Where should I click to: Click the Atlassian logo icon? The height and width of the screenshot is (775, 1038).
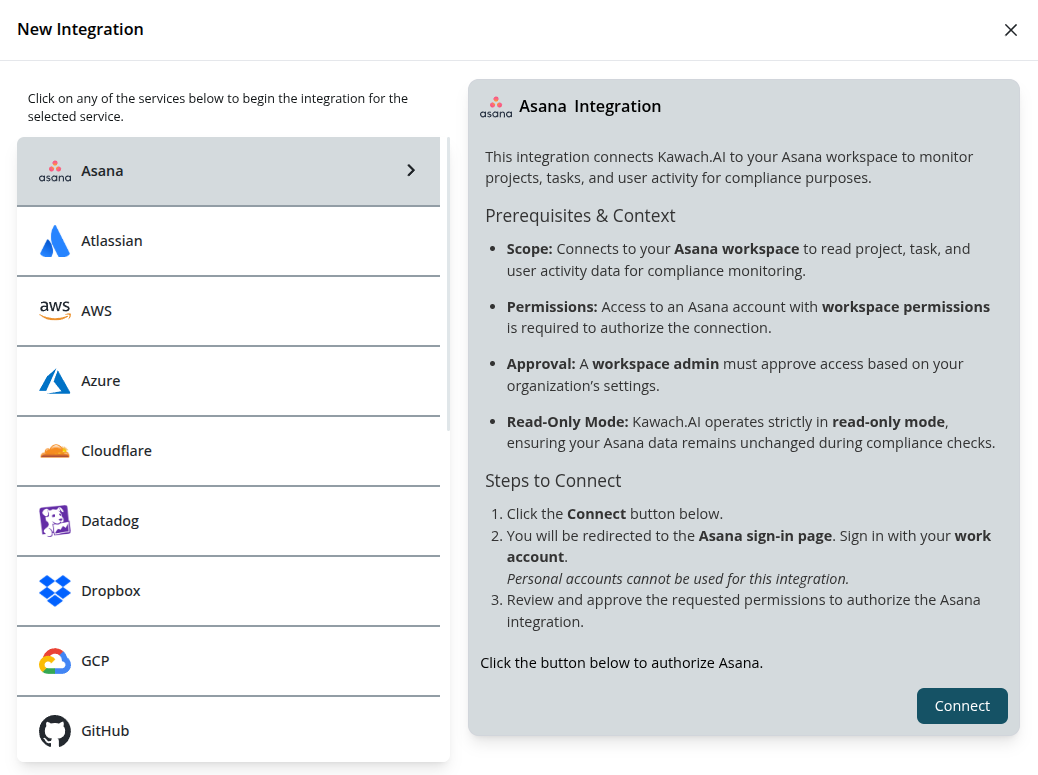pos(55,241)
